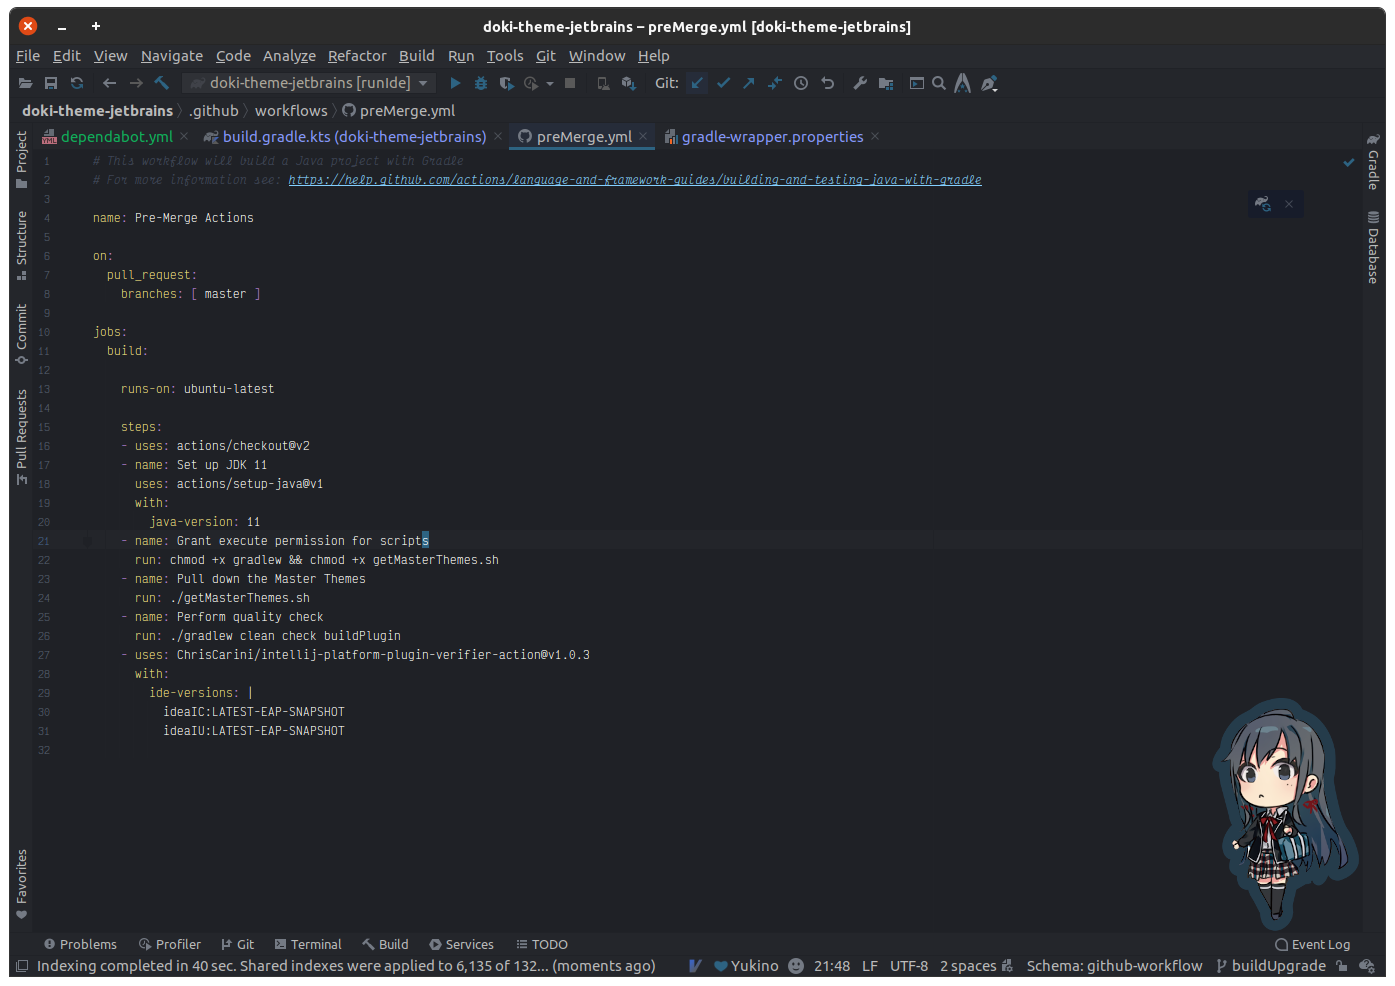
Task: Click the Search Everywhere magnifier icon
Action: [x=939, y=83]
